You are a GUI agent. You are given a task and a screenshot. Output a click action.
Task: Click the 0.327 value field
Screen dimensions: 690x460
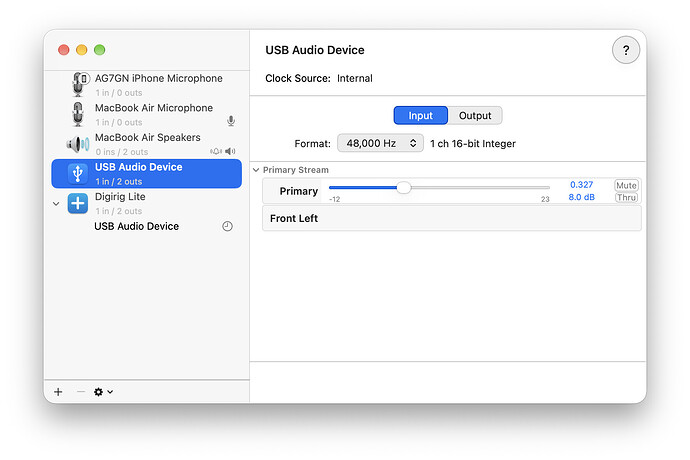581,185
